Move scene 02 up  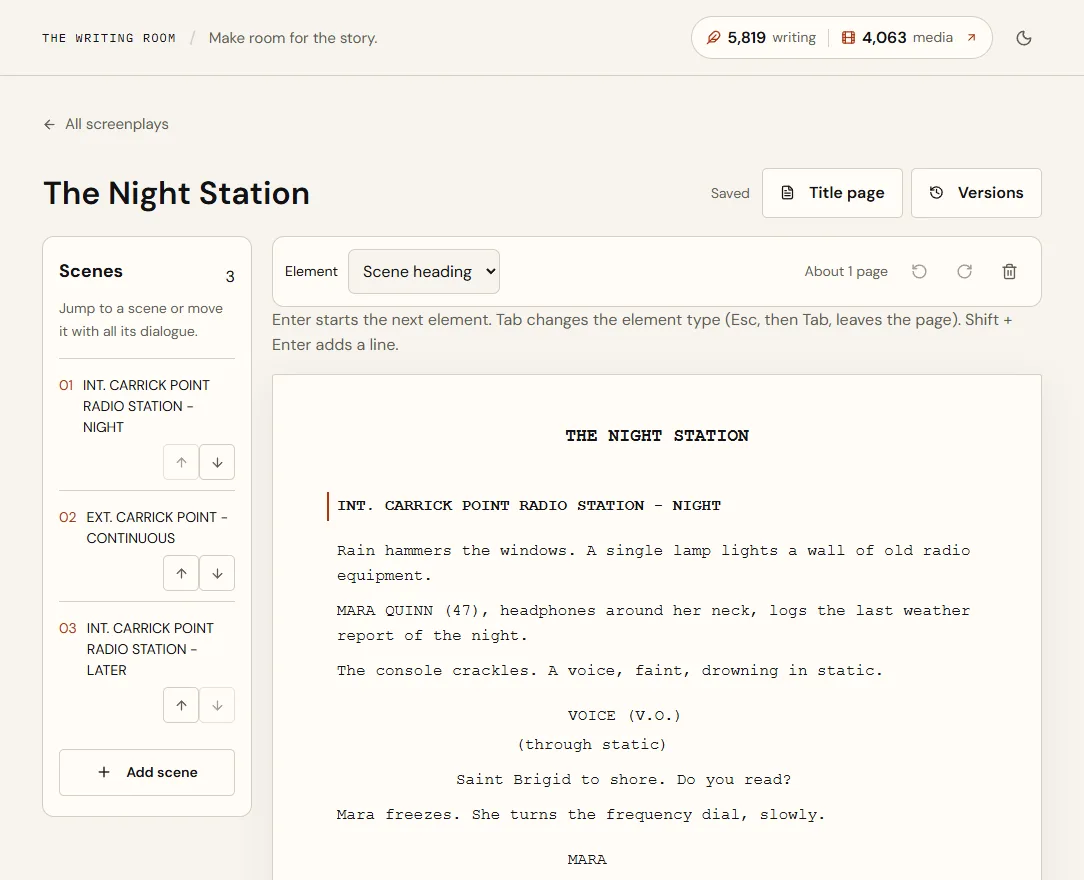(x=181, y=573)
